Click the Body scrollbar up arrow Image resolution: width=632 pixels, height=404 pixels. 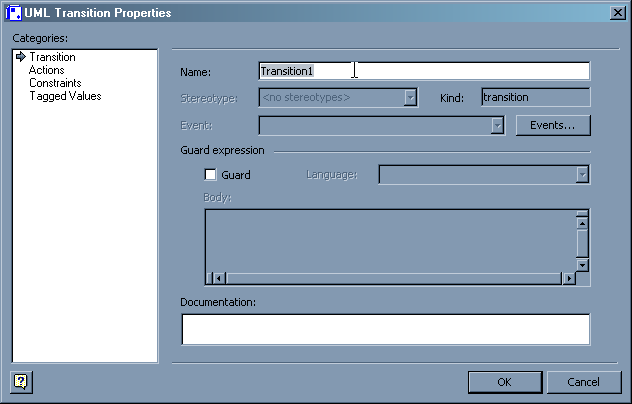pos(582,216)
